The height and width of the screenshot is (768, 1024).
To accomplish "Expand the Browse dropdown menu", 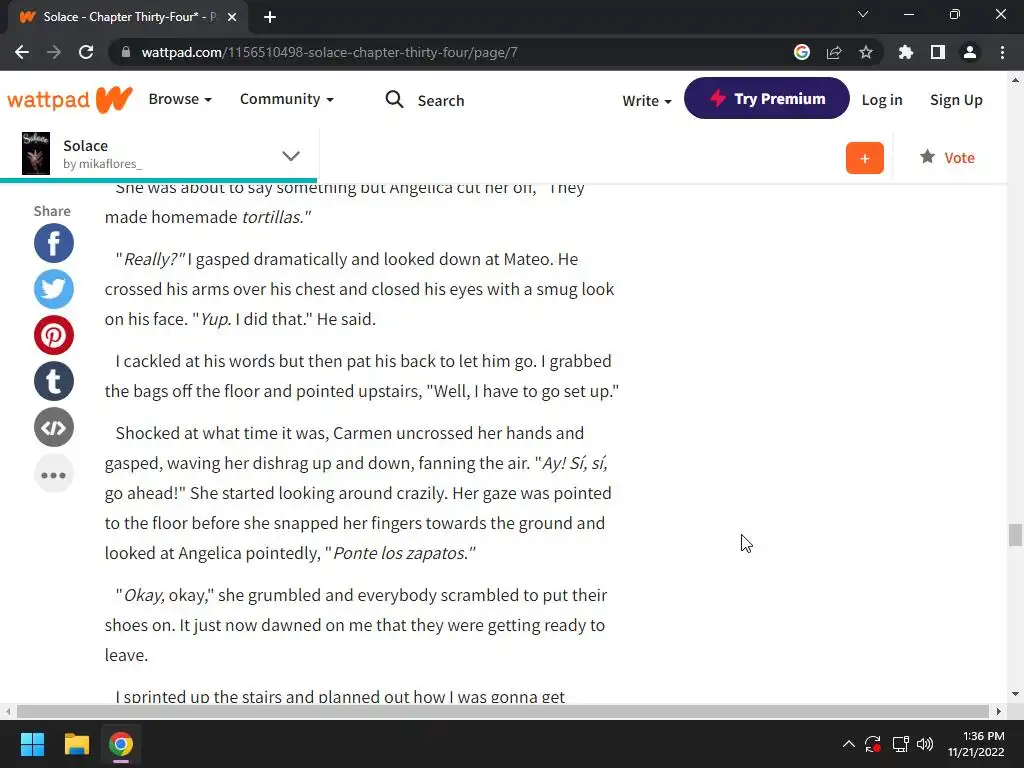I will [180, 99].
